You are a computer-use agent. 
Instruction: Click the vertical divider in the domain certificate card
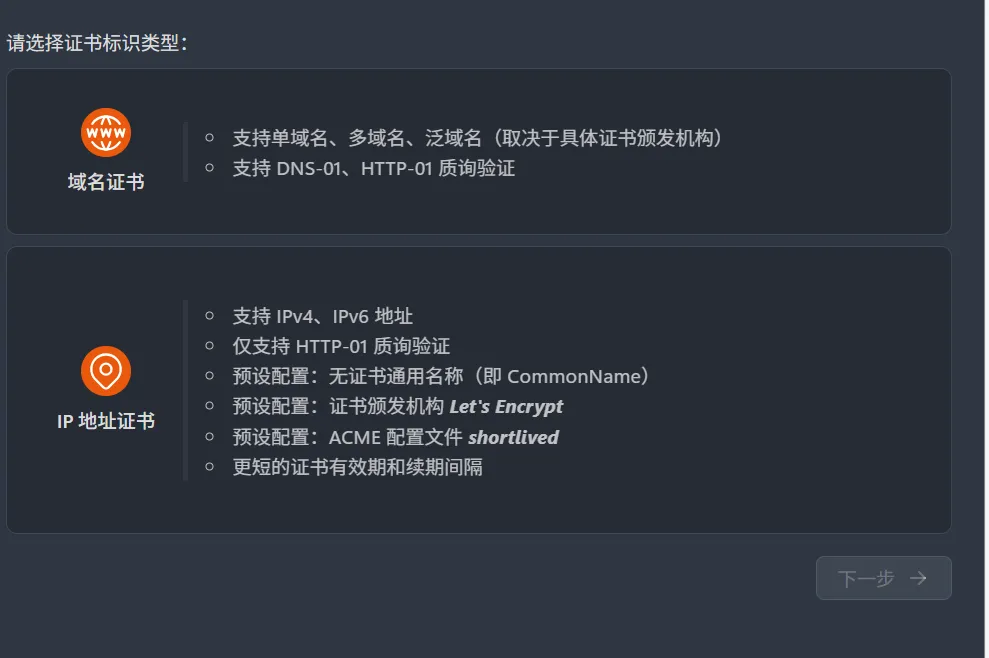(184, 151)
